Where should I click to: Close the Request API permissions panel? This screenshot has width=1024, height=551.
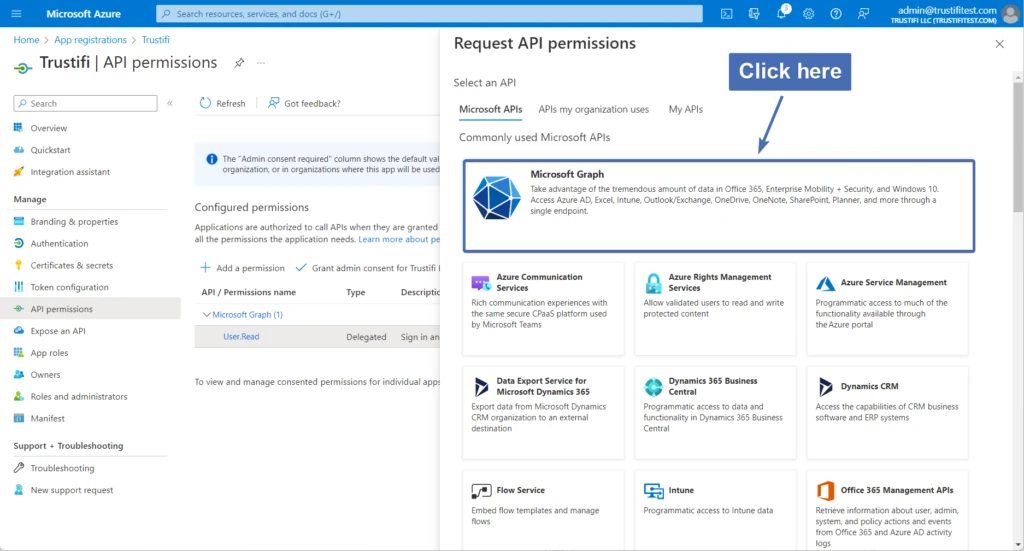pyautogui.click(x=999, y=44)
